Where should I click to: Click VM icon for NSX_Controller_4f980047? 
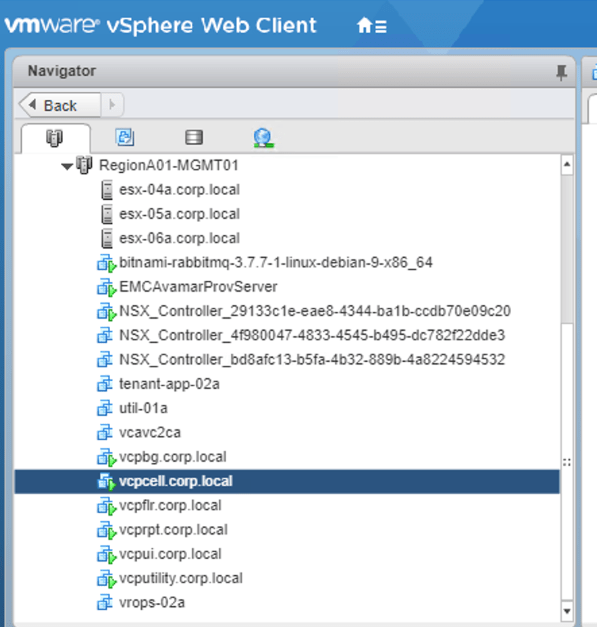point(105,335)
